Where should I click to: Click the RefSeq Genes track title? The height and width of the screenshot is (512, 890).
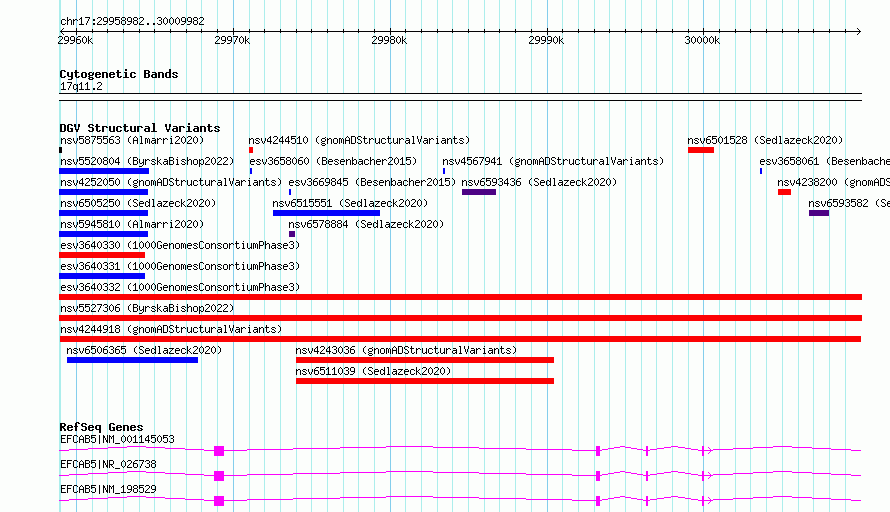click(x=101, y=427)
